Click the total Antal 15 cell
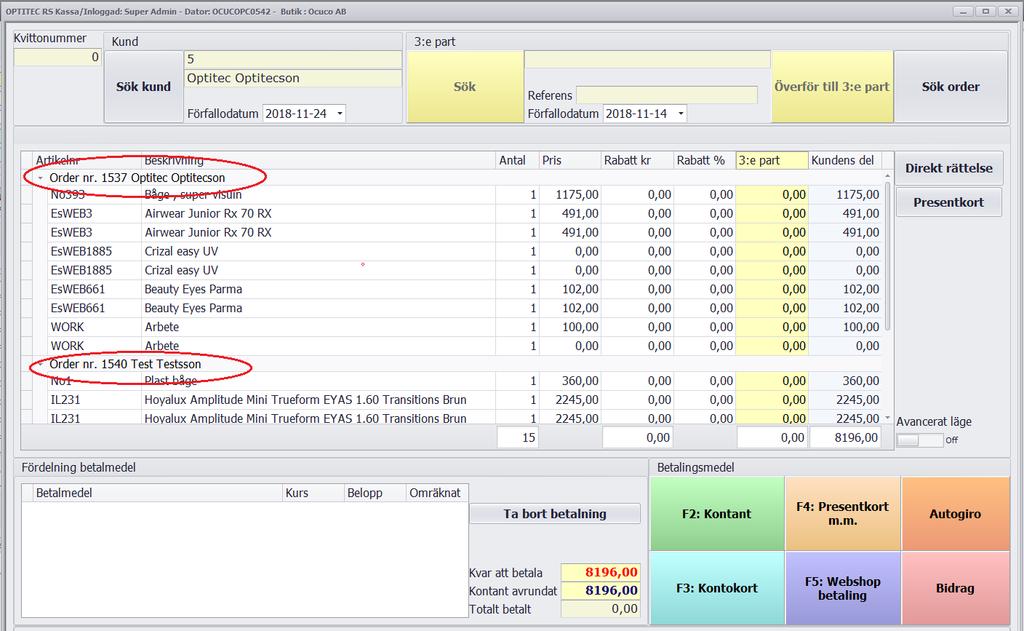The image size is (1024, 631). coord(518,438)
